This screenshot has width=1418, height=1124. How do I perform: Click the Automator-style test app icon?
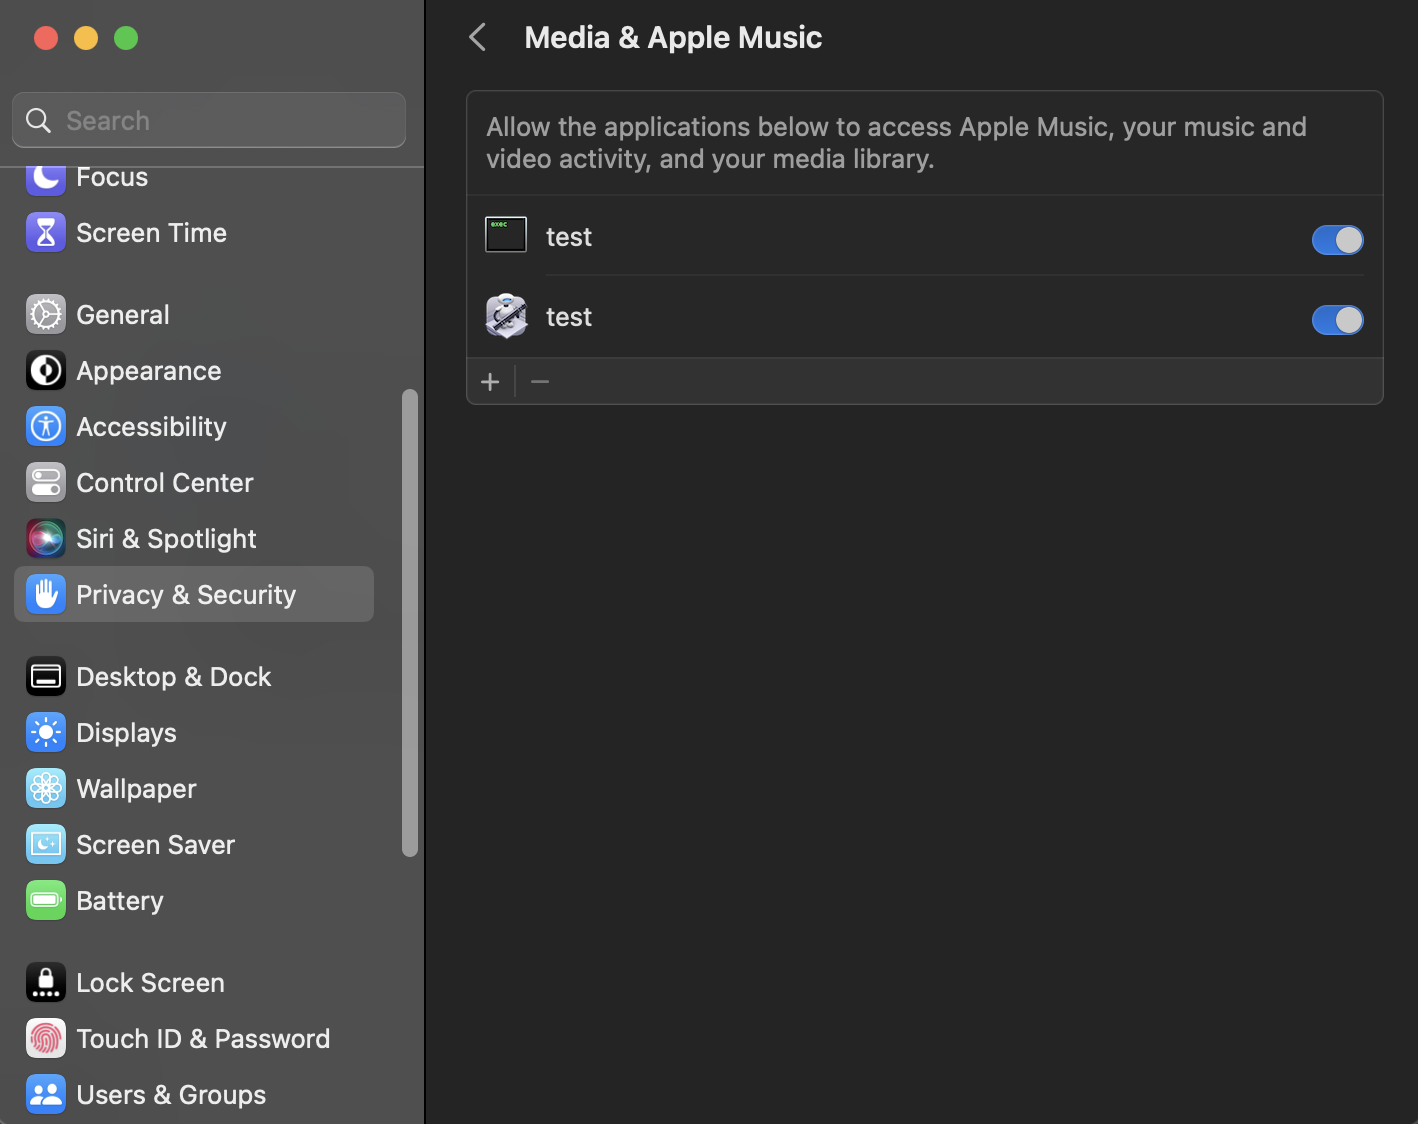(x=506, y=317)
